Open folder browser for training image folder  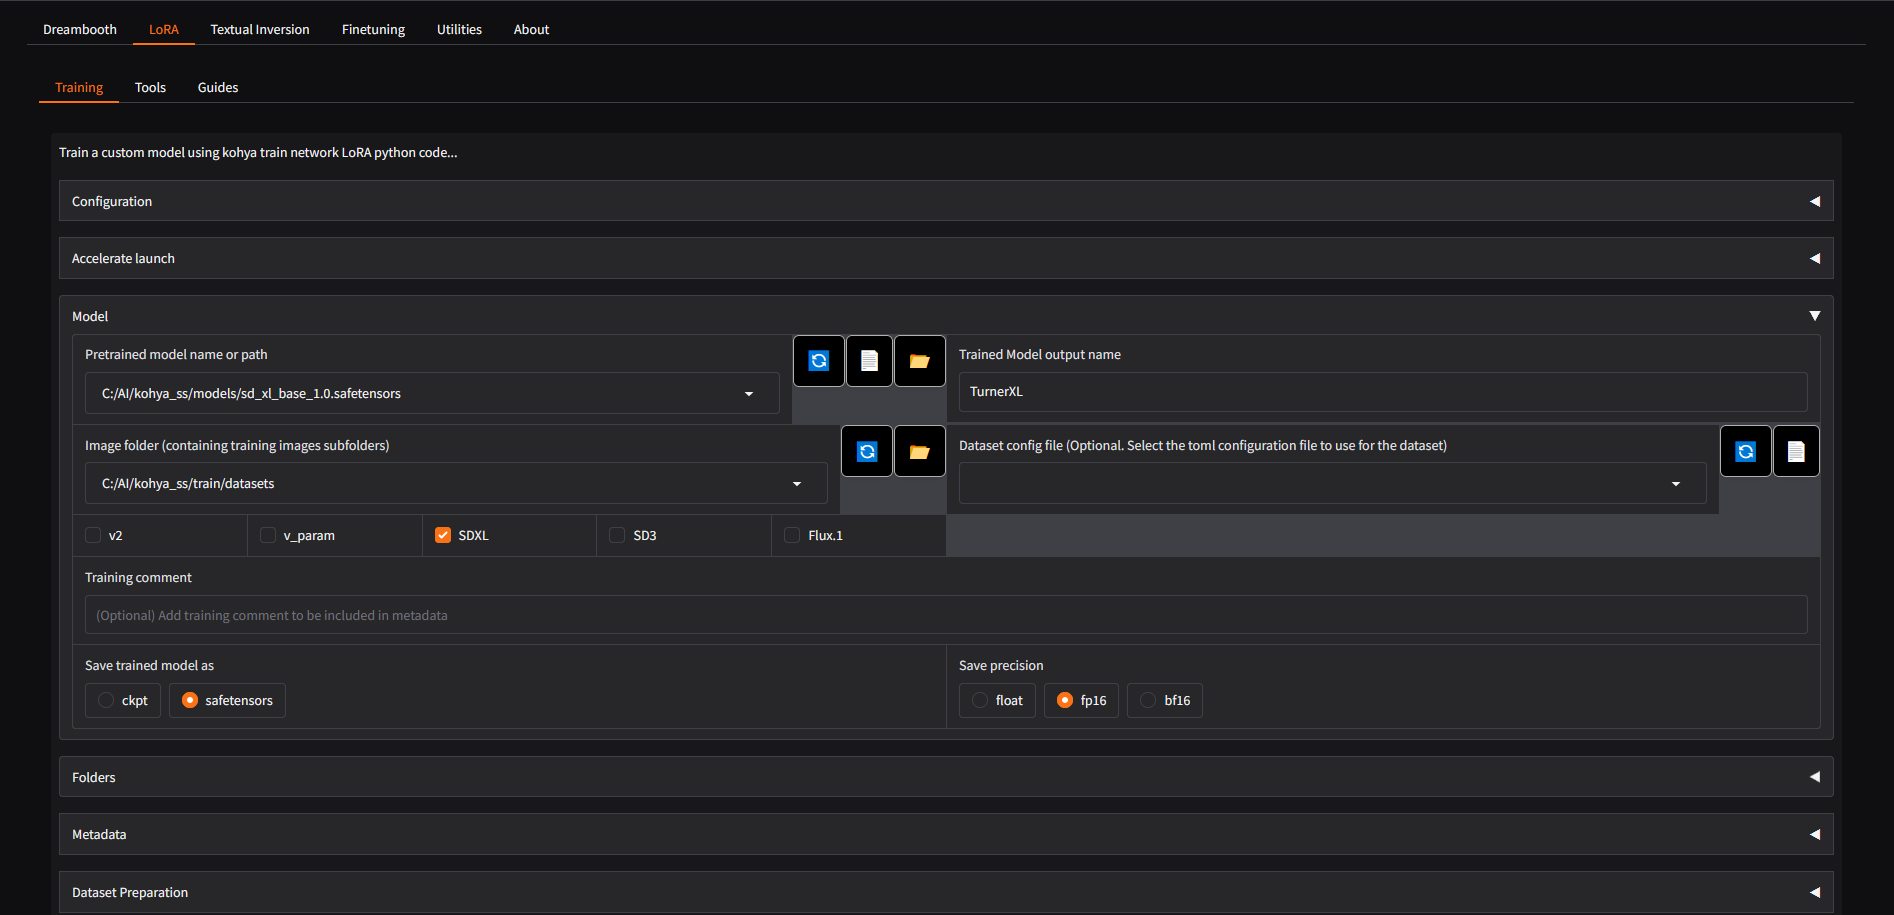pyautogui.click(x=918, y=450)
